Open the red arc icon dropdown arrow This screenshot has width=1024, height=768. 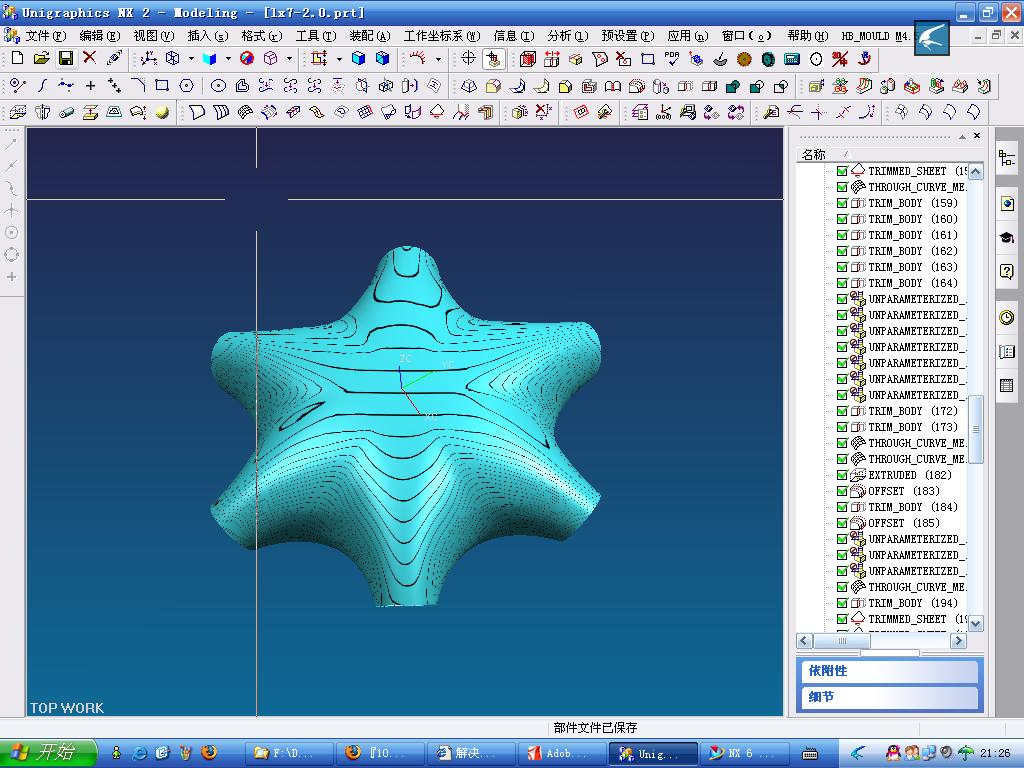[x=438, y=59]
